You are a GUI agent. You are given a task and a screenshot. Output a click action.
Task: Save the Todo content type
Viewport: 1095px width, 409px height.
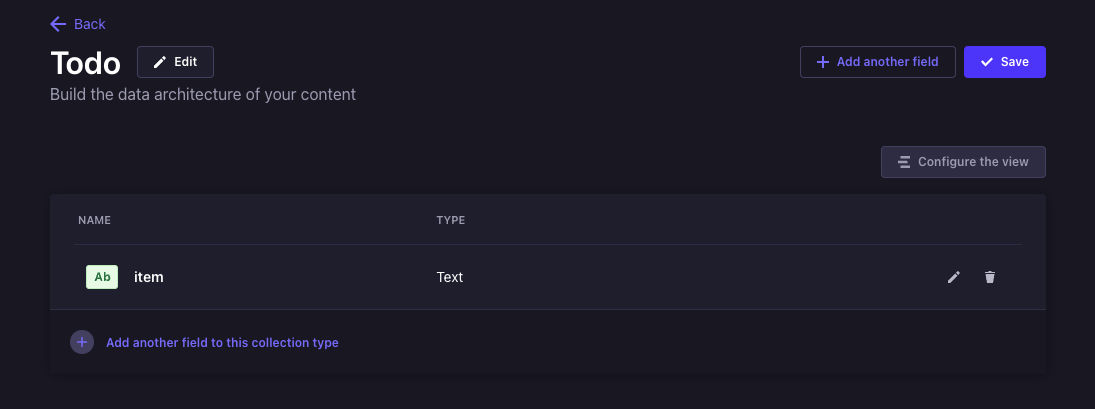[x=1005, y=62]
